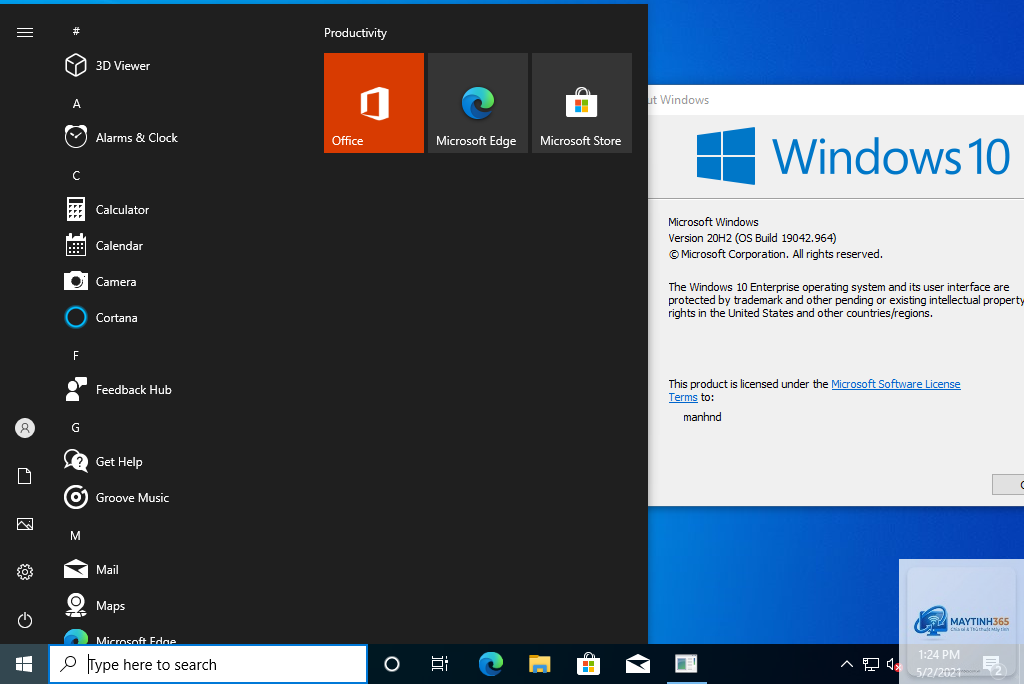Click the 'C' letter group header
This screenshot has width=1024, height=684.
click(76, 175)
